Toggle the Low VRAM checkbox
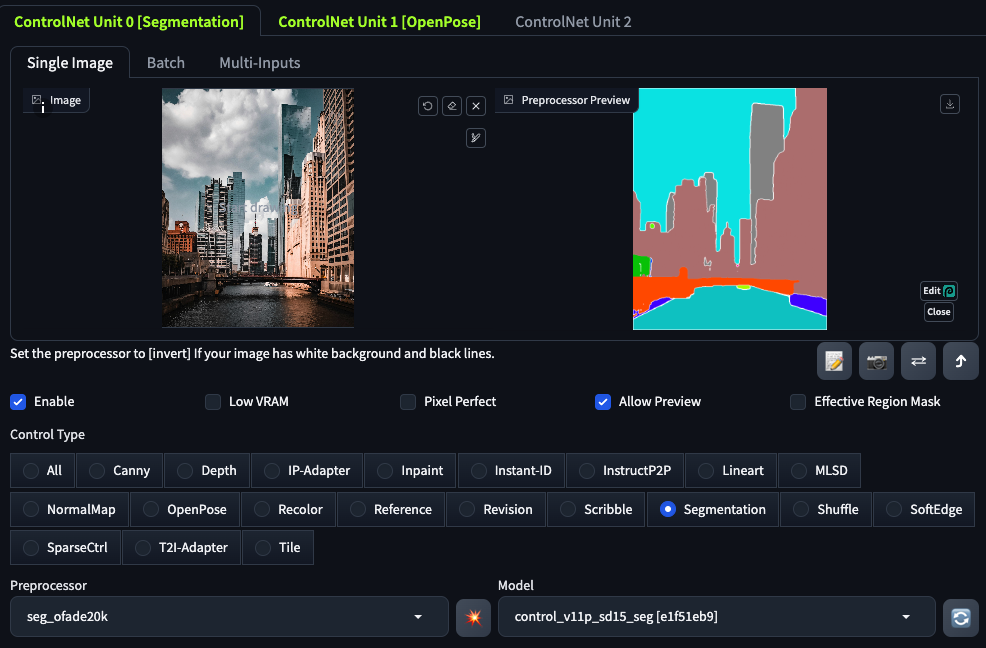This screenshot has width=986, height=648. (x=213, y=402)
